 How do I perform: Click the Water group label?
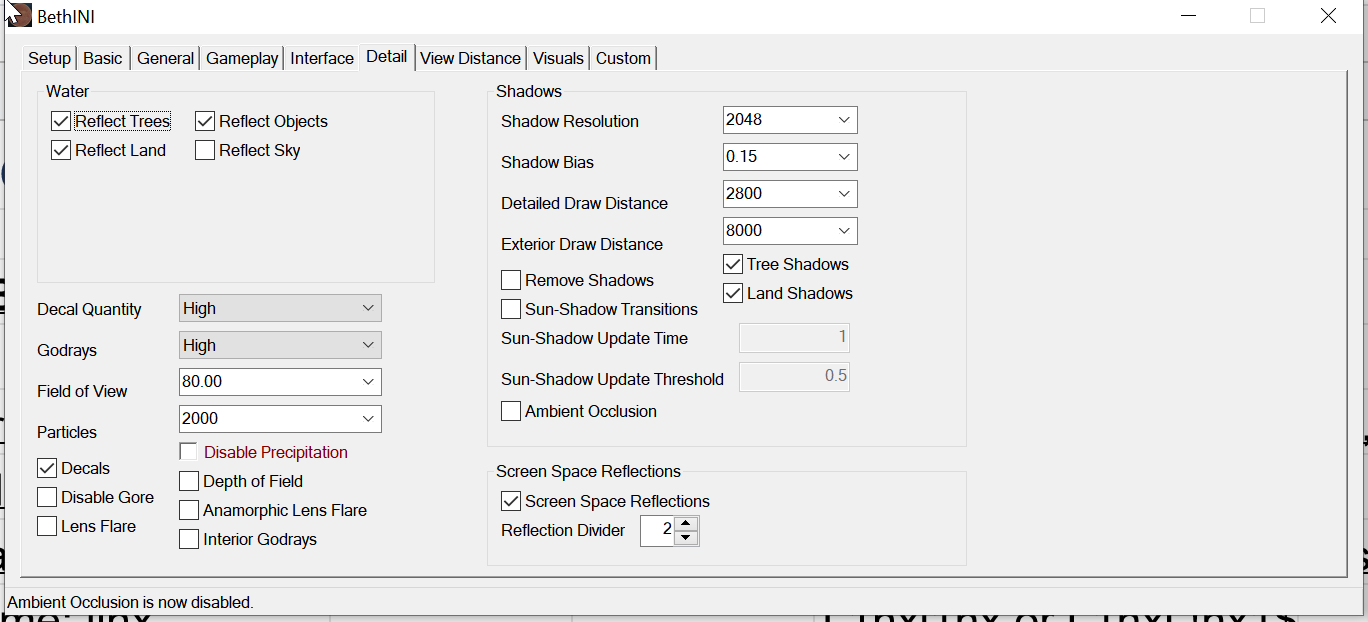(x=67, y=91)
